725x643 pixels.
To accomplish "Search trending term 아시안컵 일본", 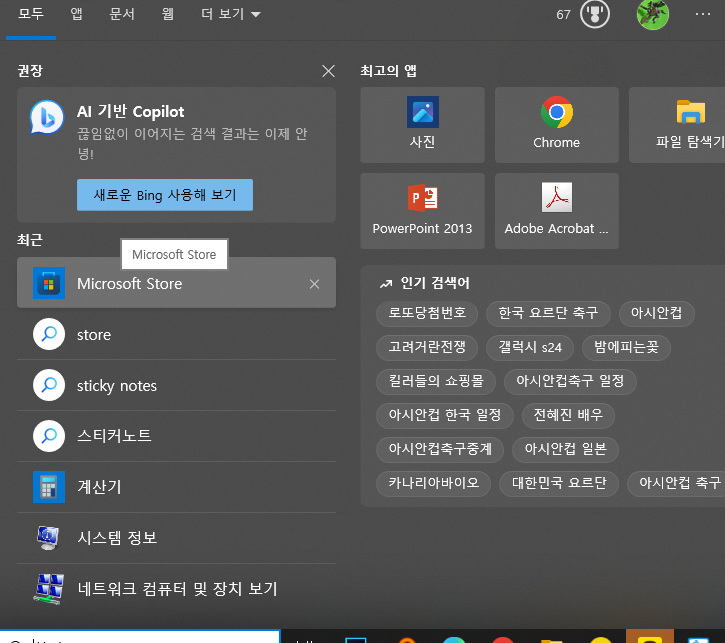I will pyautogui.click(x=565, y=449).
